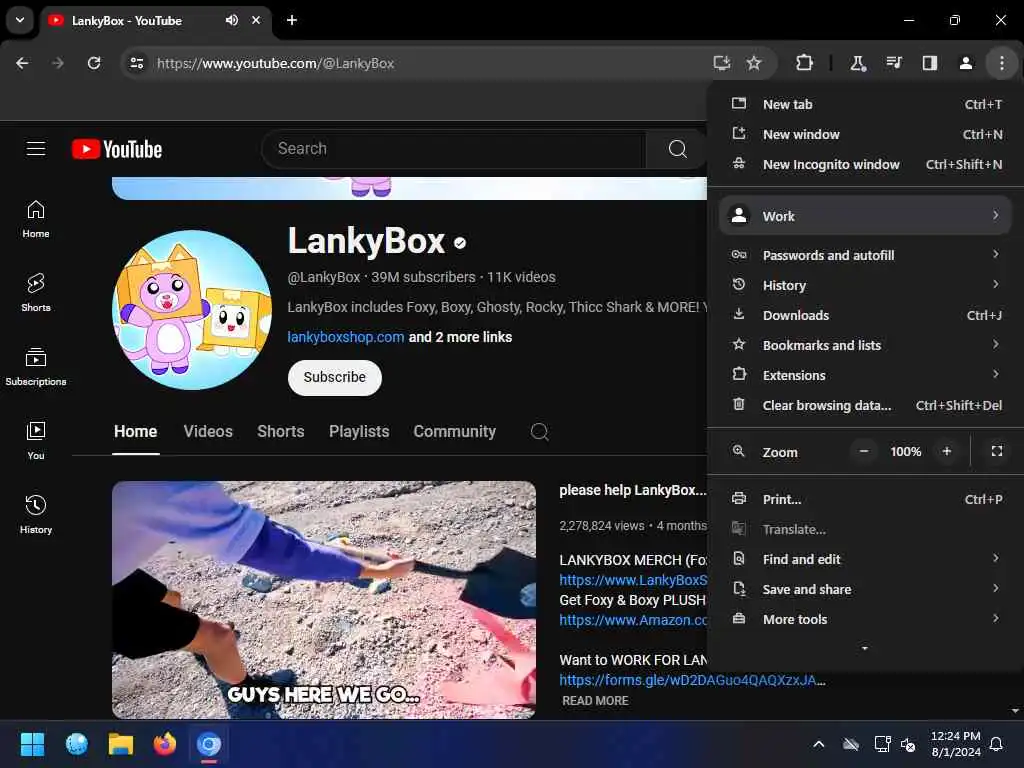Bookmark this page with the star icon
1024x768 pixels.
754,63
